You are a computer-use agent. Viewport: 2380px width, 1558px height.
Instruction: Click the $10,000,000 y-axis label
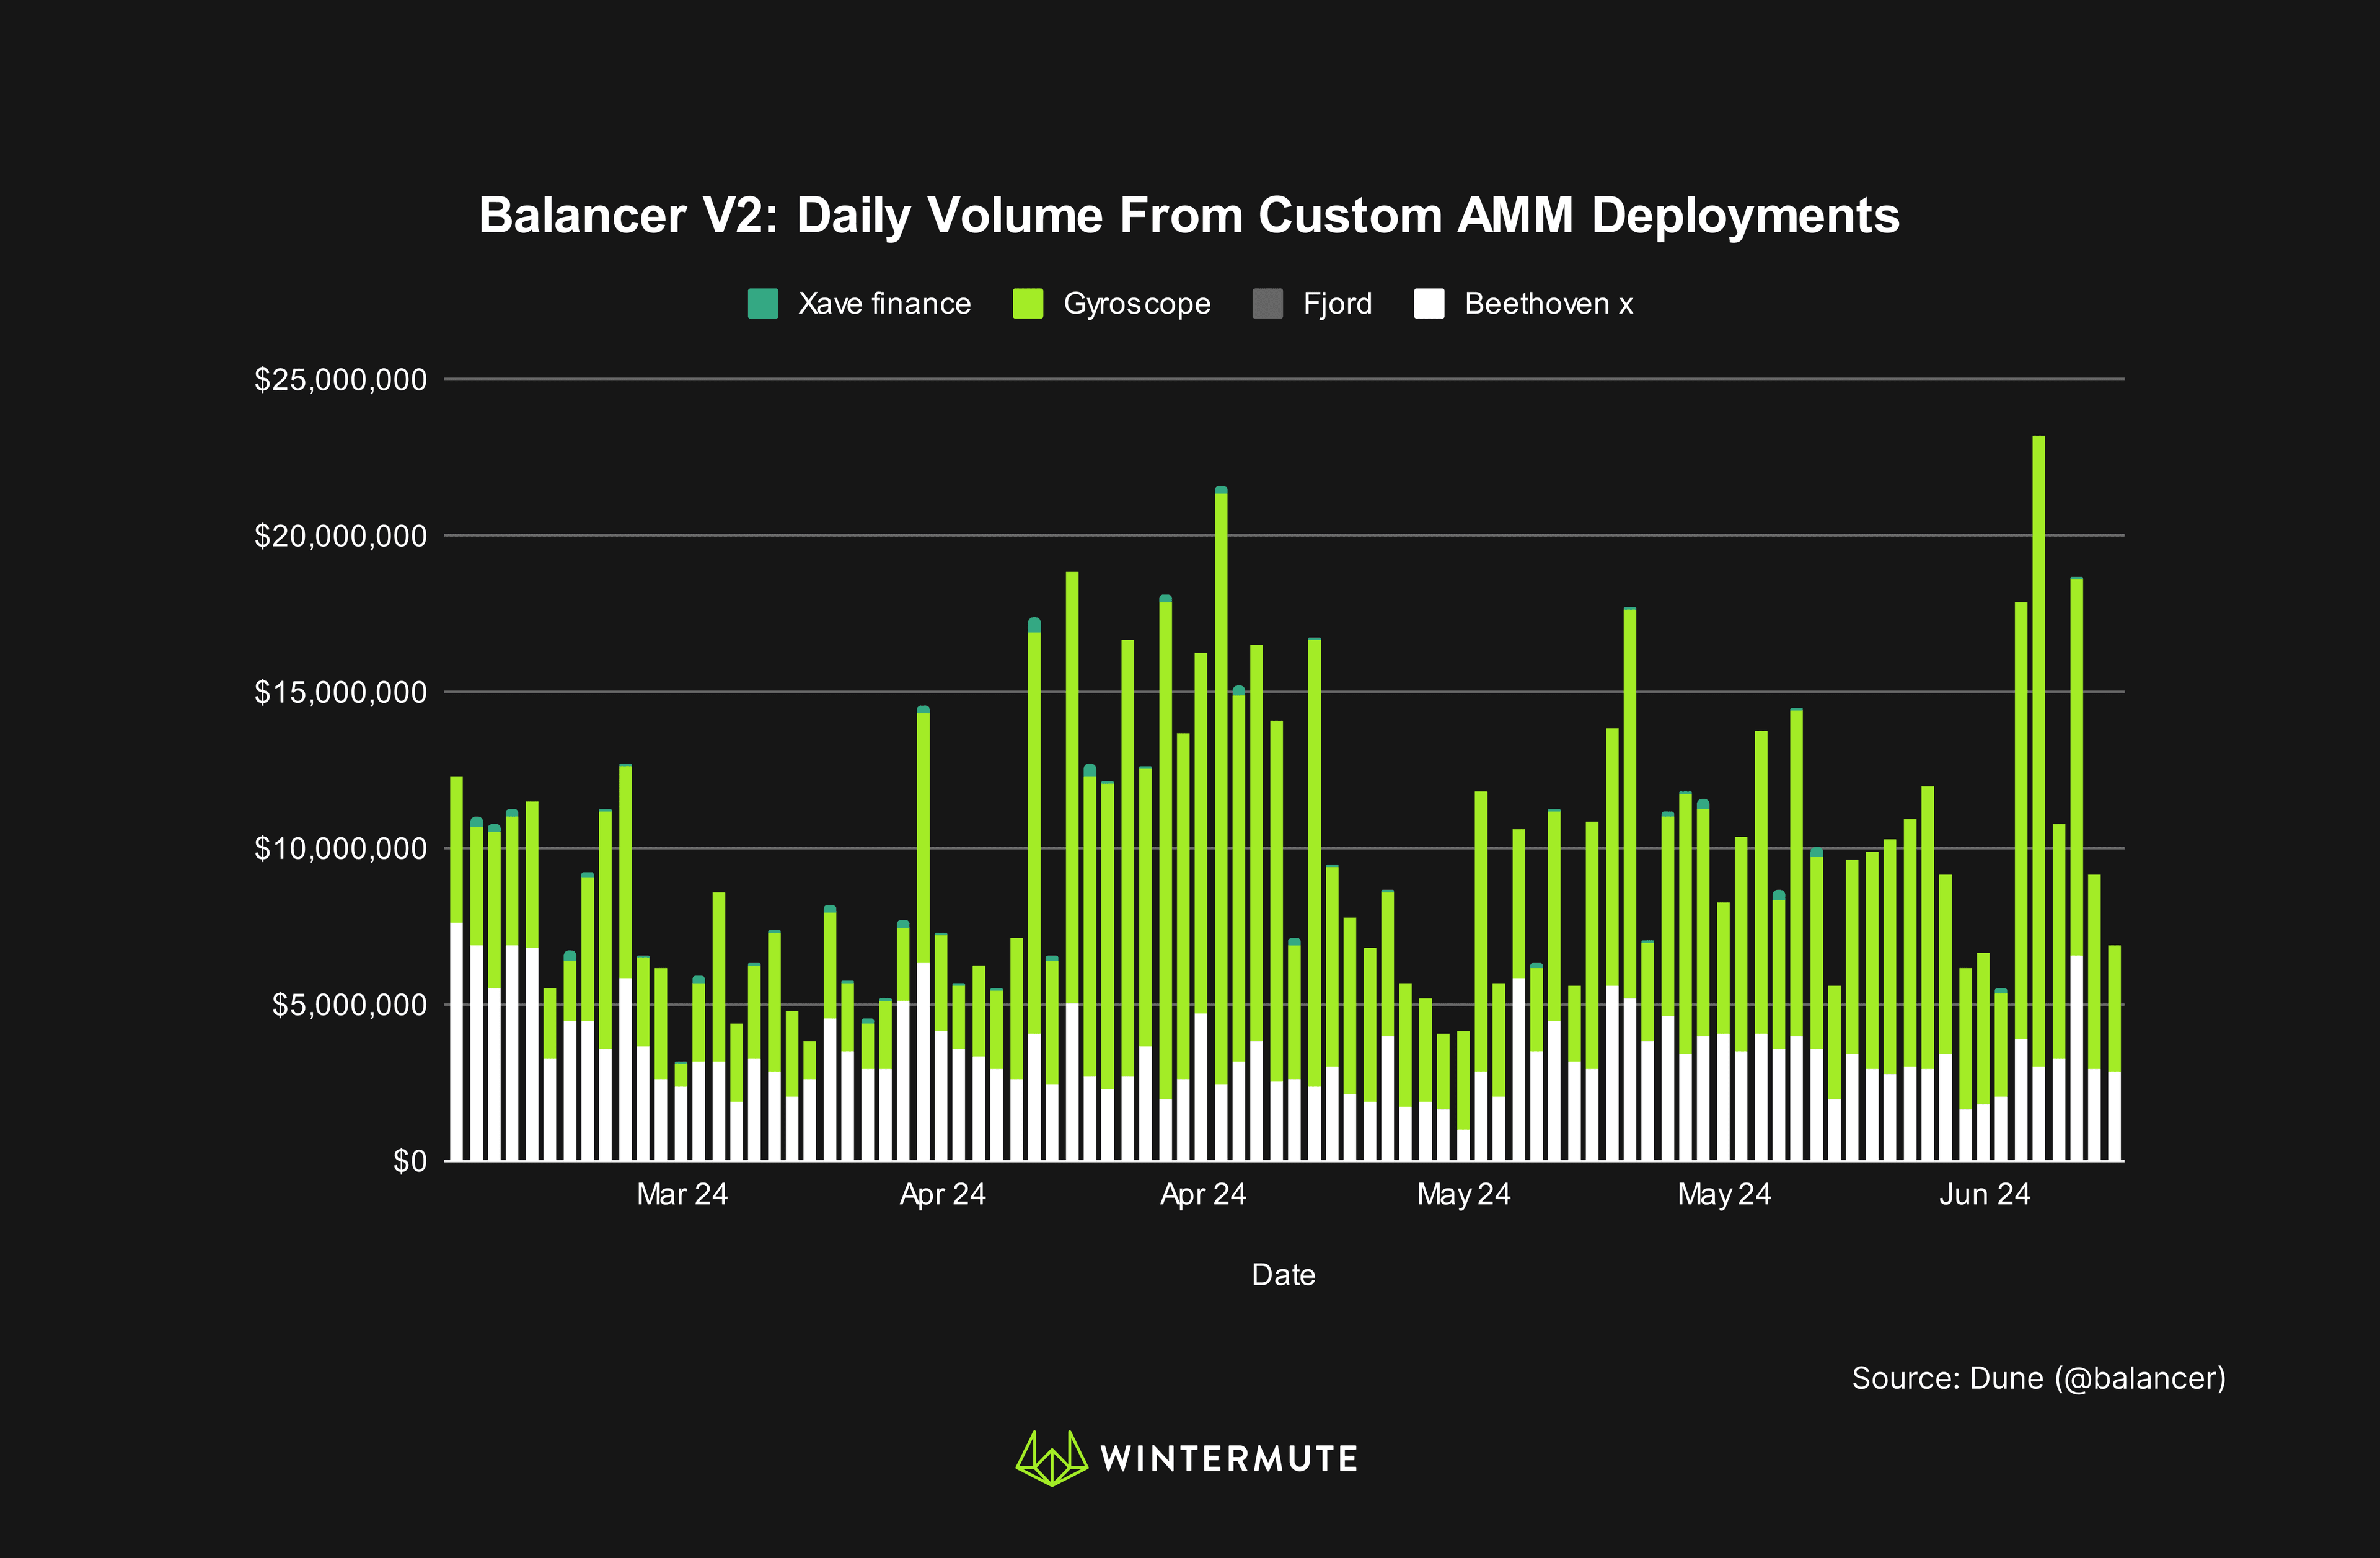tap(340, 849)
